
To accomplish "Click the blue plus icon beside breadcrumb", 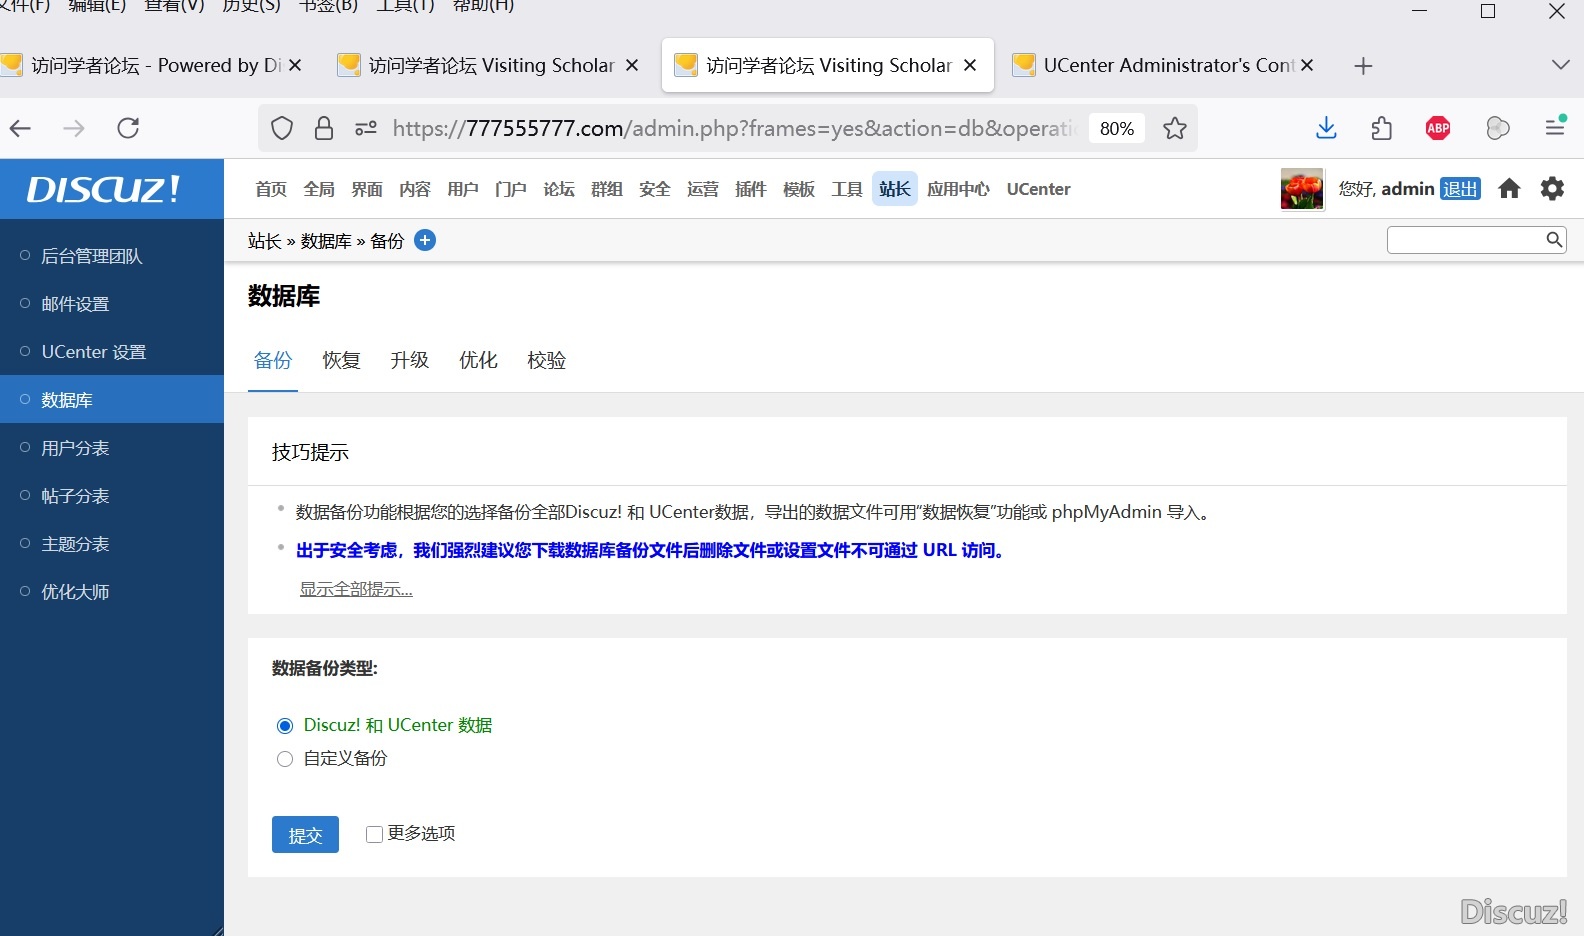I will [x=425, y=241].
